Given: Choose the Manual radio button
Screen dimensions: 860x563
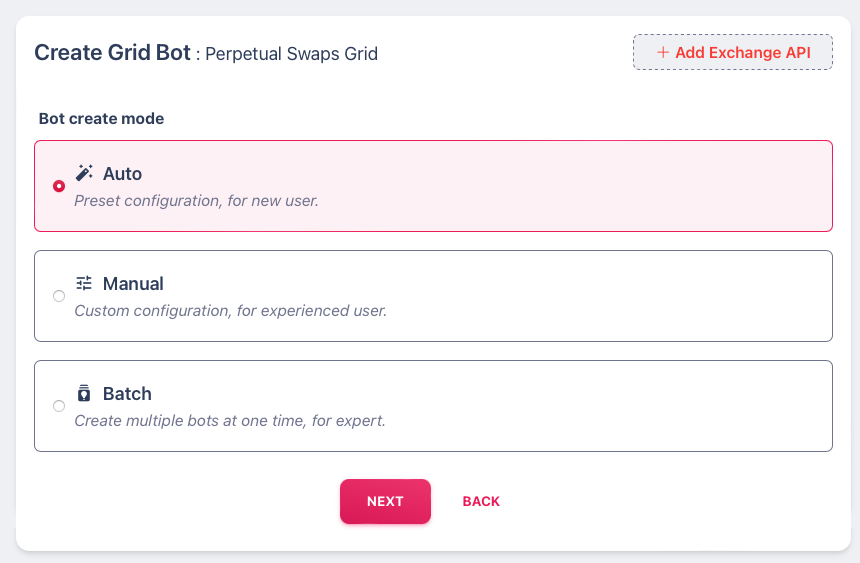Looking at the screenshot, I should pos(59,296).
